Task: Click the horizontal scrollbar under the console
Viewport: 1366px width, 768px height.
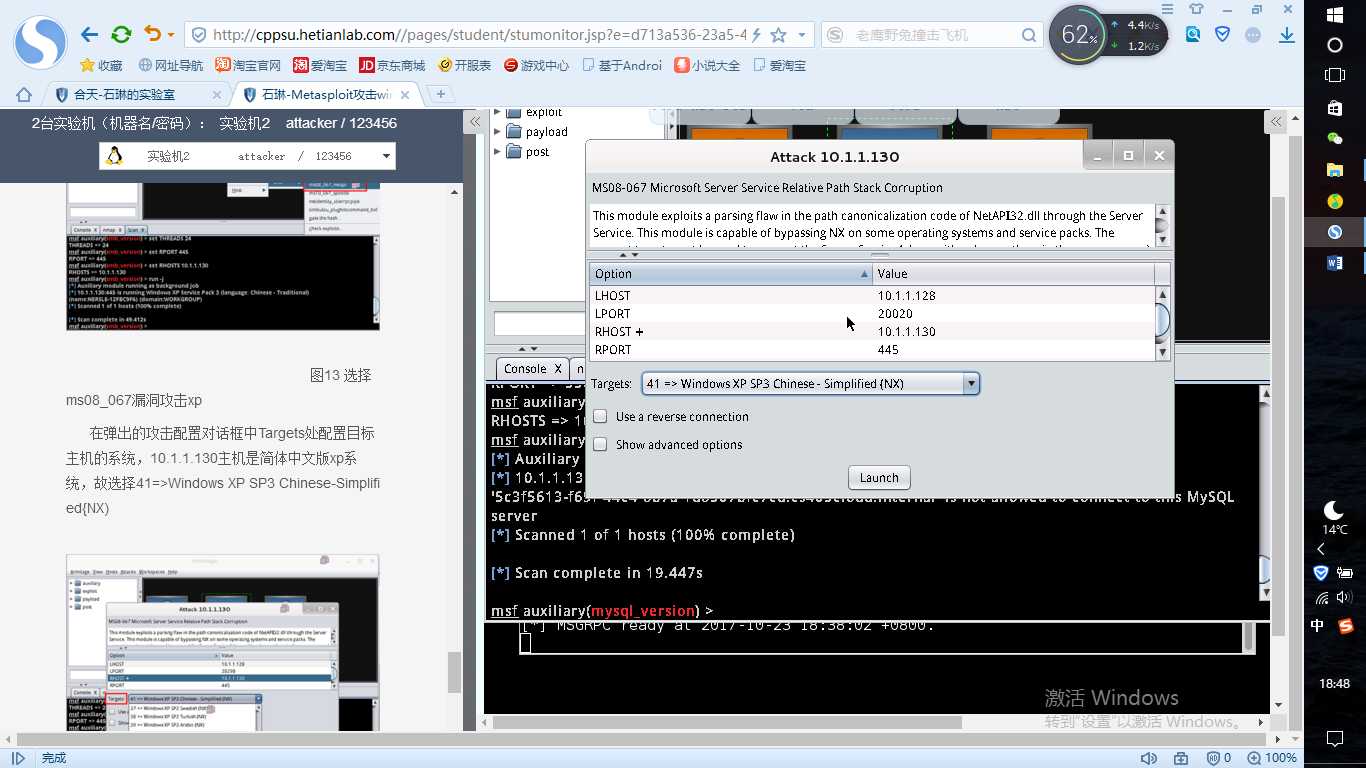Action: click(725, 722)
